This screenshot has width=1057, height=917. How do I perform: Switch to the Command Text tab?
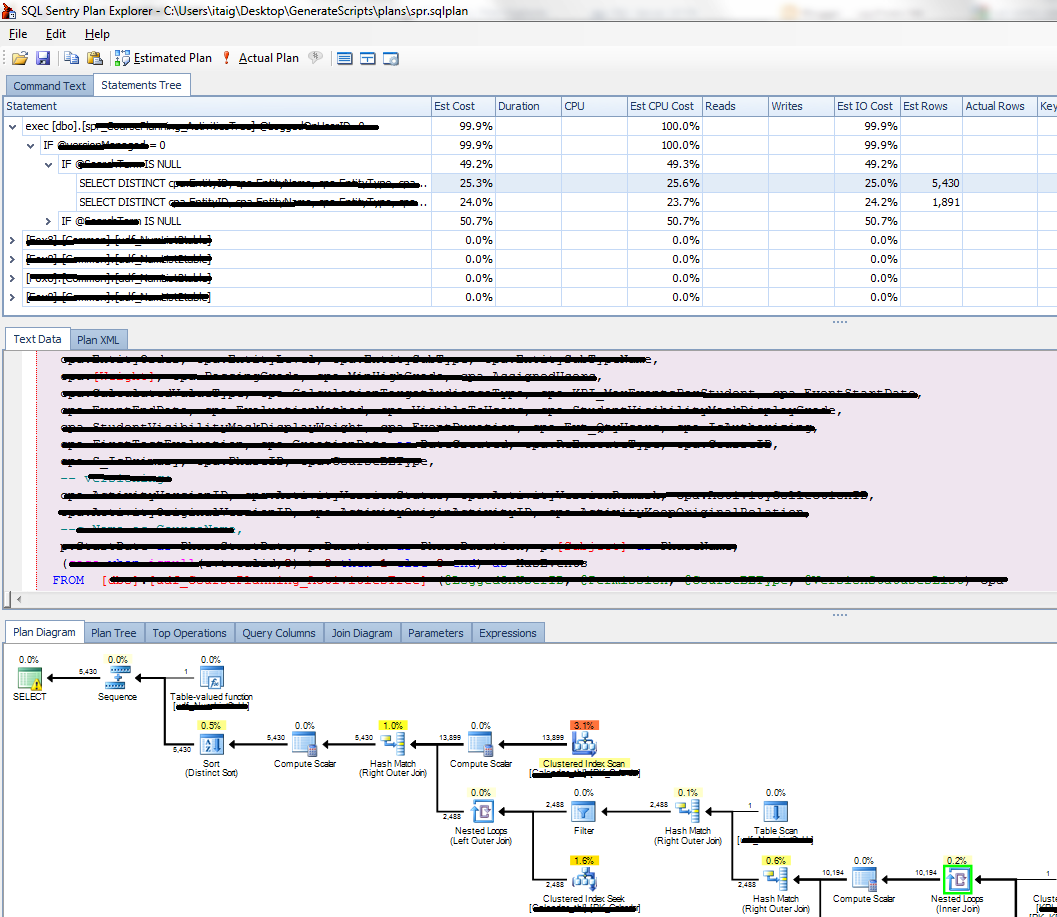click(x=49, y=86)
